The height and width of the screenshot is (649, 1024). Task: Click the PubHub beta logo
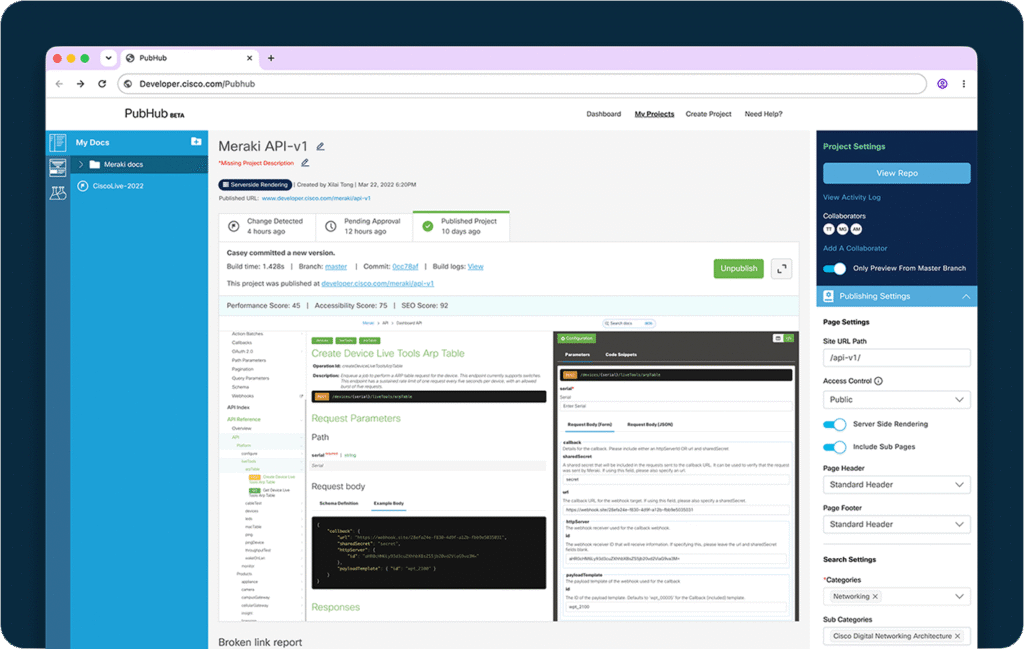(x=155, y=114)
